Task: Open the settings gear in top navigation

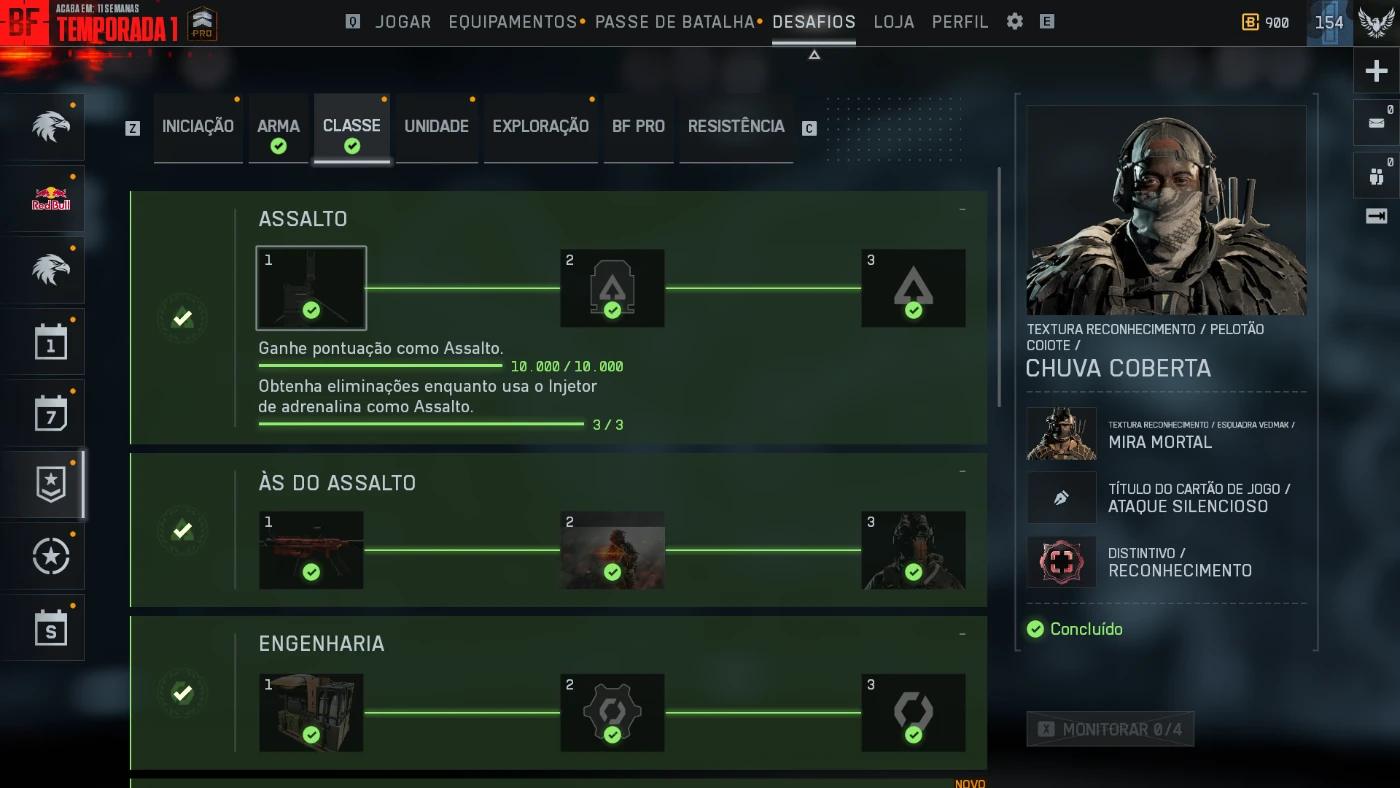Action: point(1015,21)
